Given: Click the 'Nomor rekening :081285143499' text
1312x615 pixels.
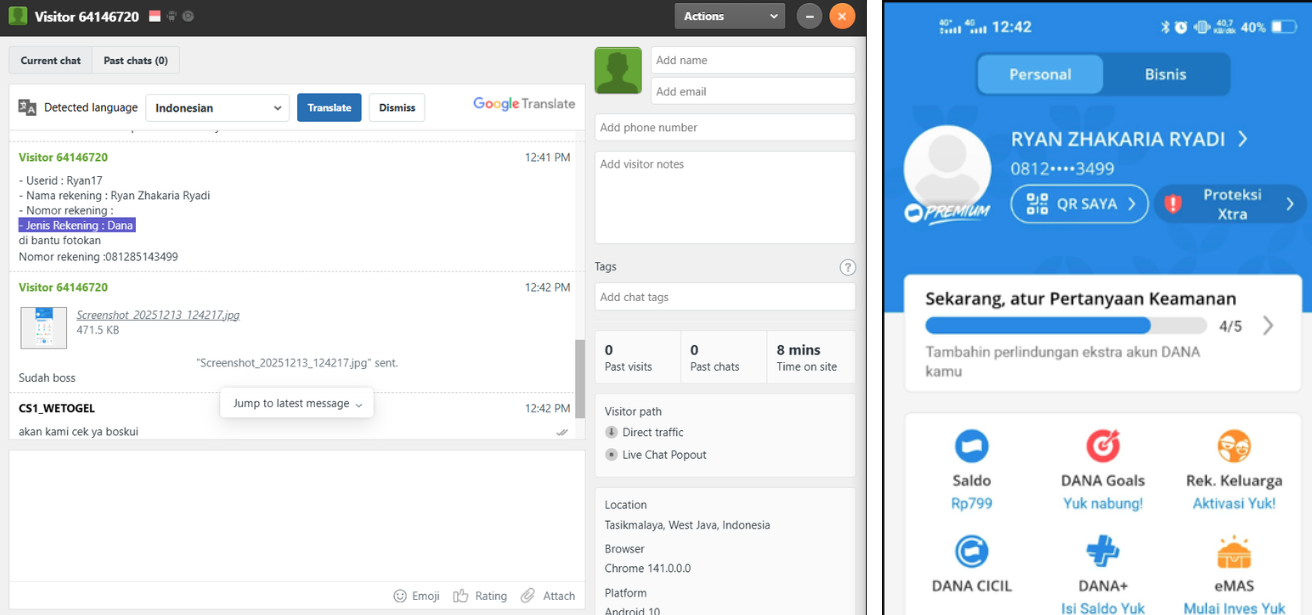Looking at the screenshot, I should [98, 257].
